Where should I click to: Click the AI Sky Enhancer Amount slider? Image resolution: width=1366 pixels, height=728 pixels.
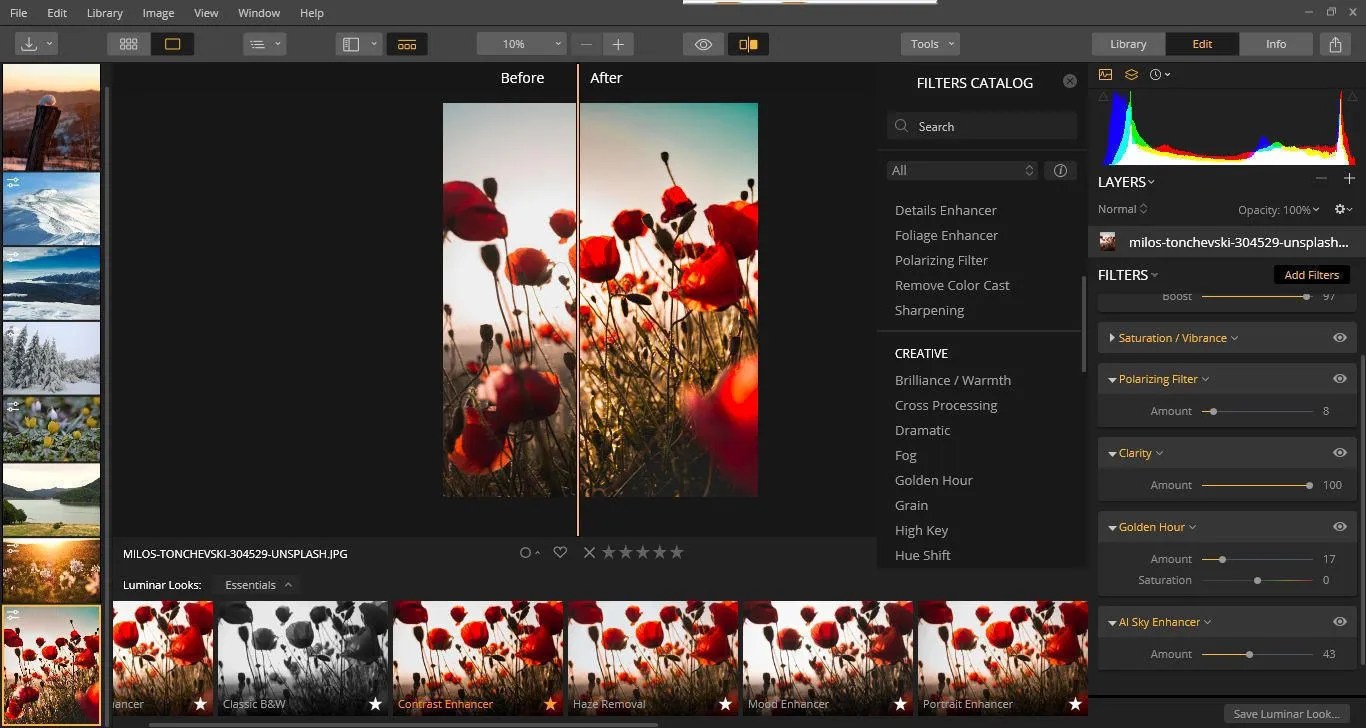pos(1257,654)
